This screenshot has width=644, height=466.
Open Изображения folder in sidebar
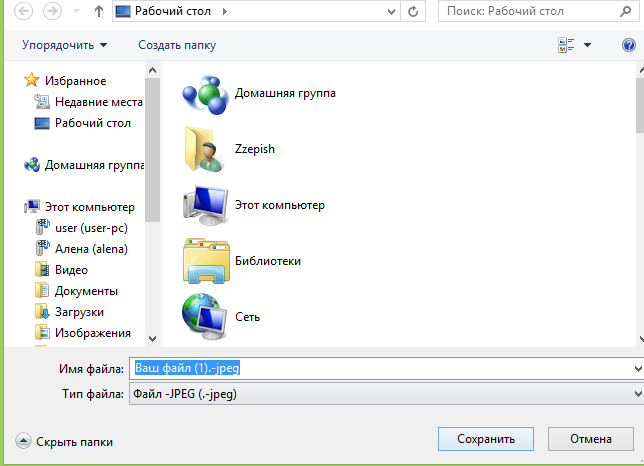tap(93, 333)
